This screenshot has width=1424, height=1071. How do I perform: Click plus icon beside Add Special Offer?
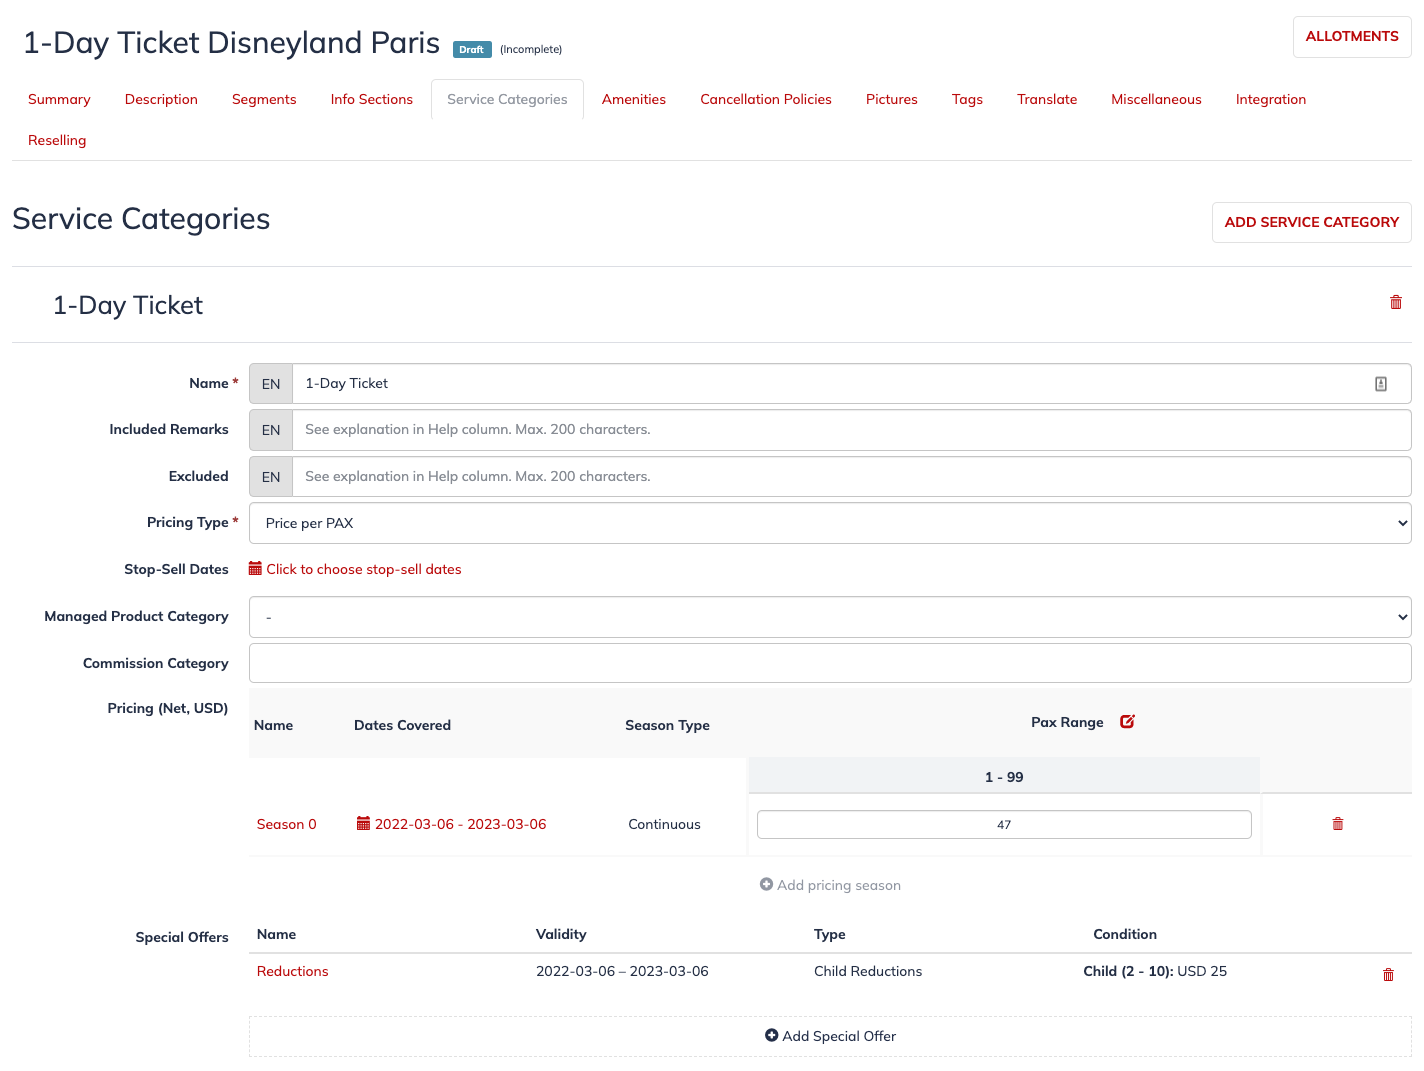[x=771, y=1035]
